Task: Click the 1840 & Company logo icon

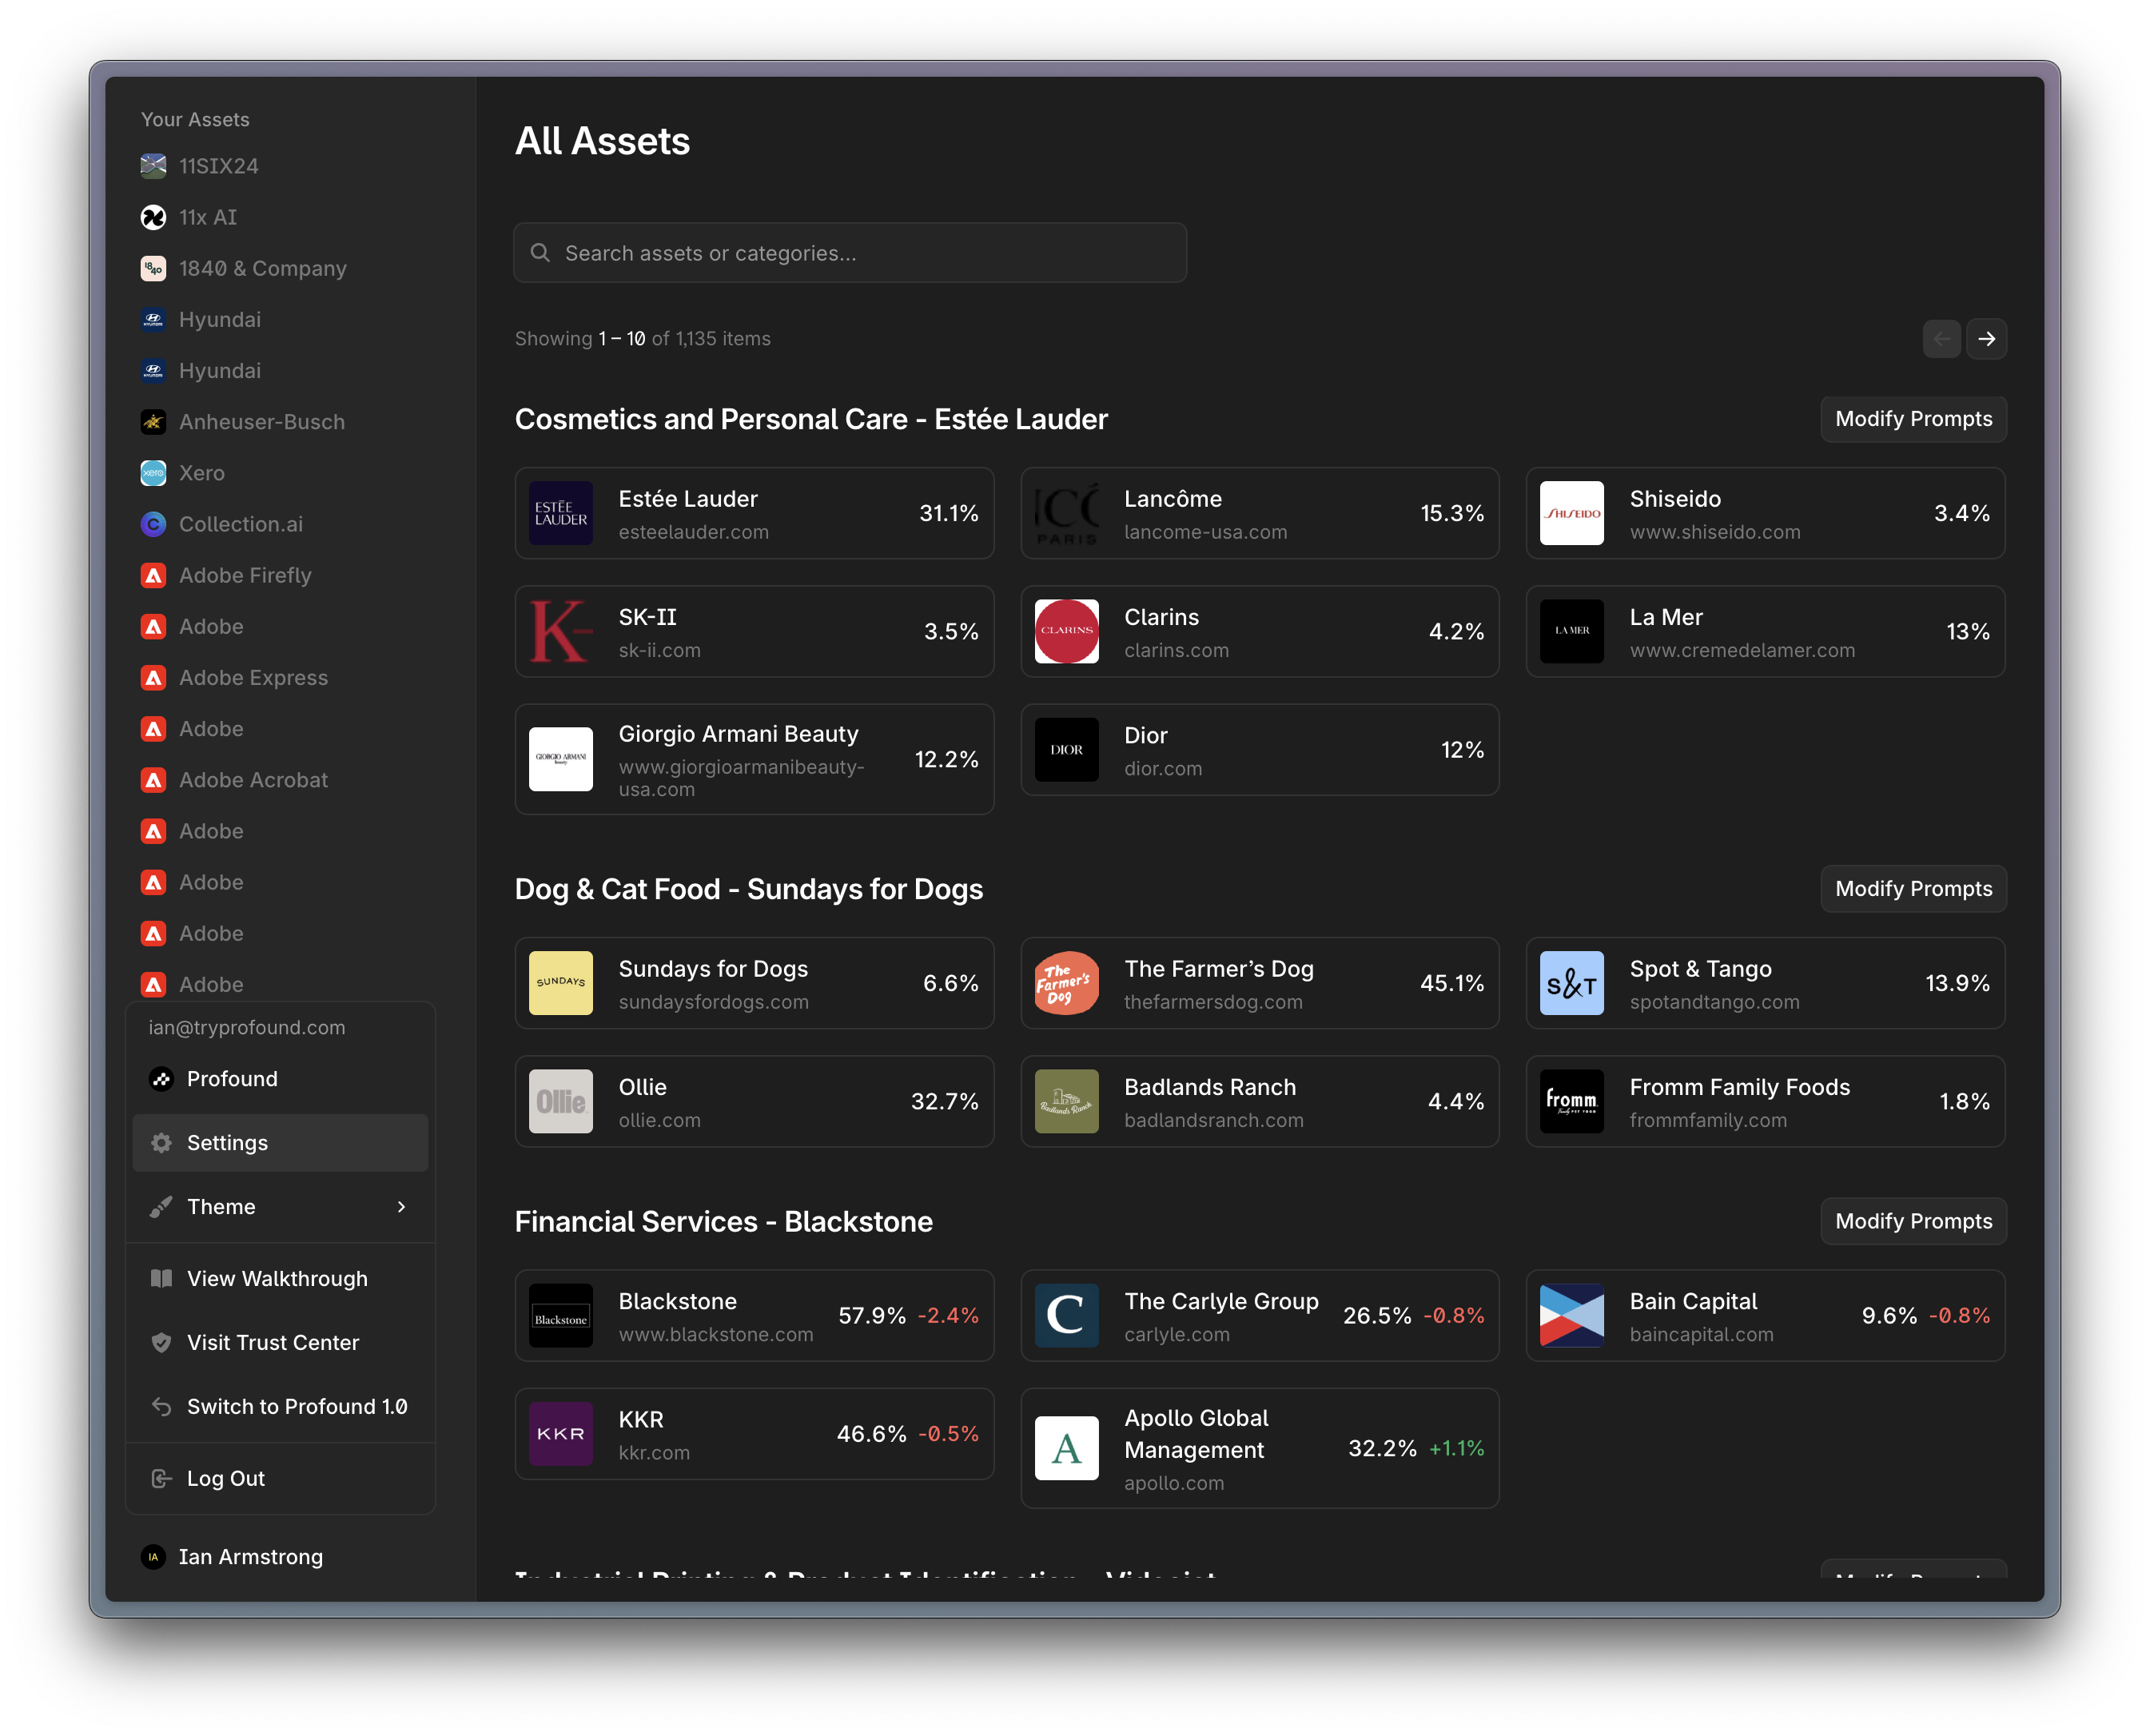Action: (153, 268)
